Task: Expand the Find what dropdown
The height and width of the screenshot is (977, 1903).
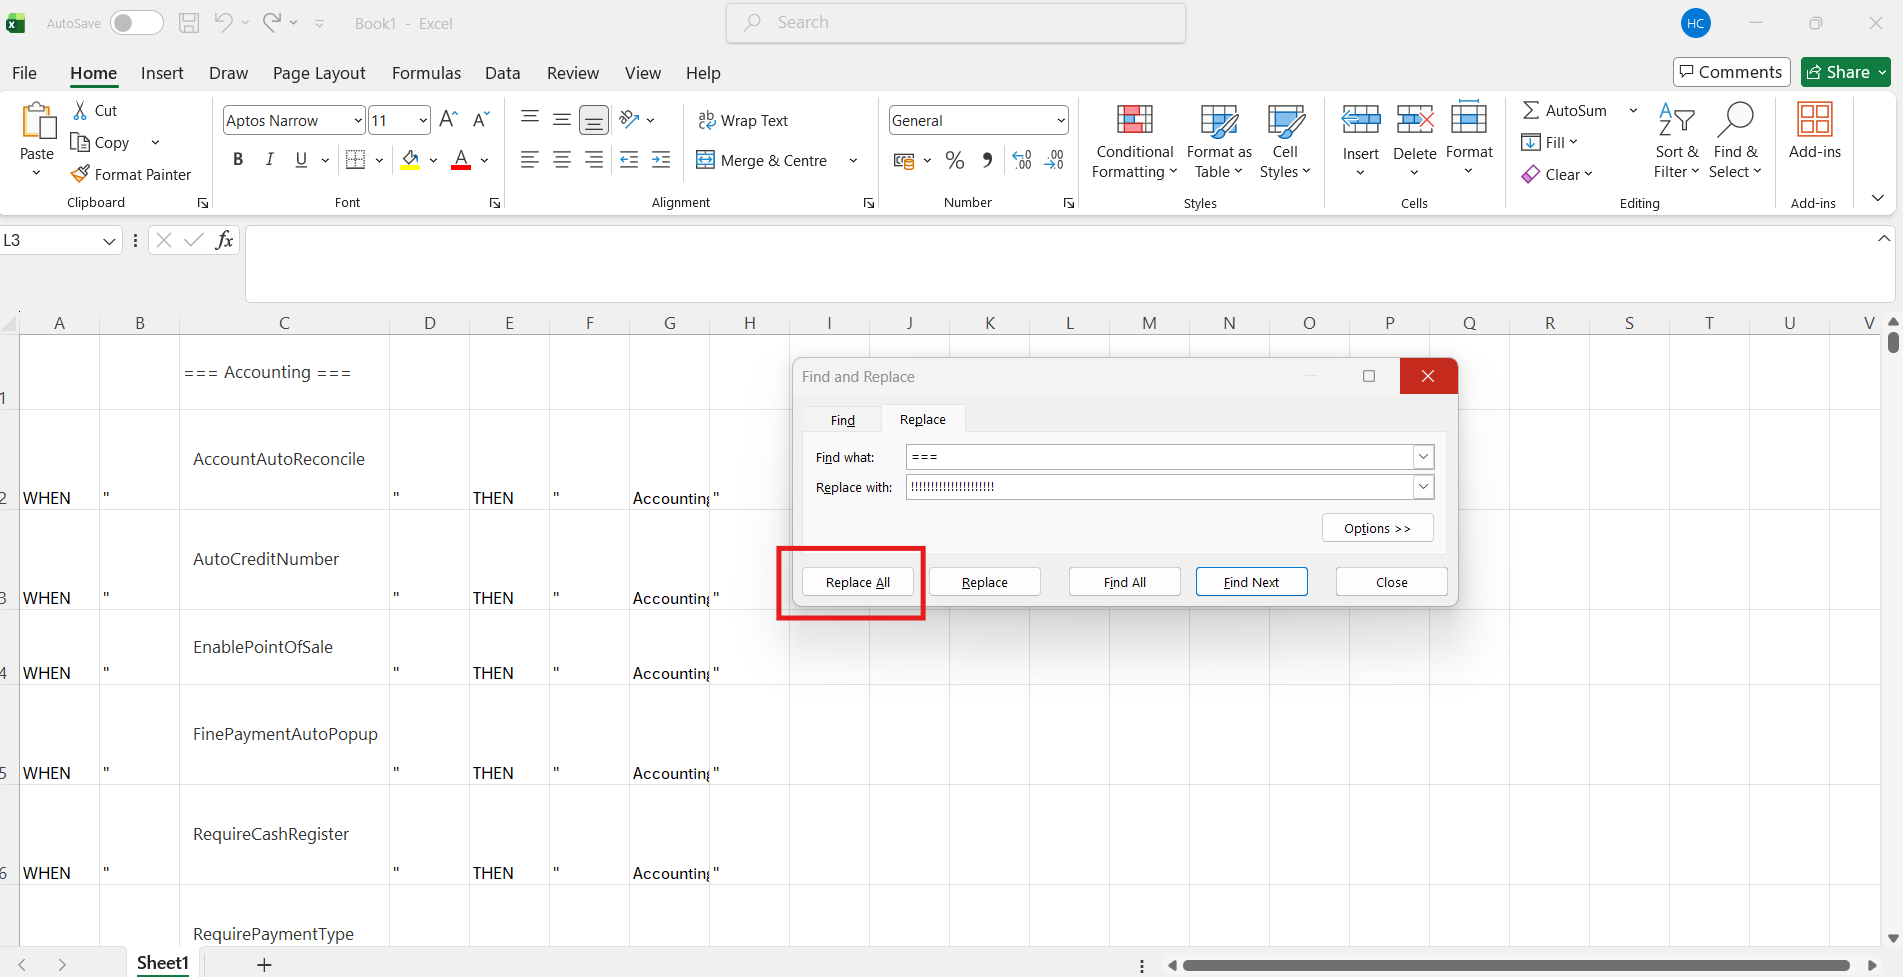Action: [1423, 457]
